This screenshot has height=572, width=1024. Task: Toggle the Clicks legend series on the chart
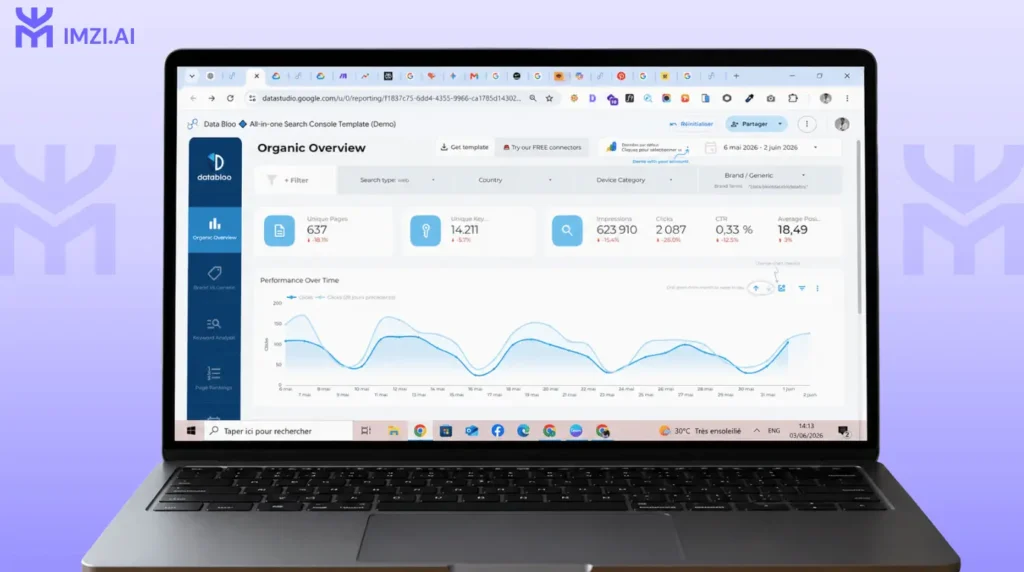[x=300, y=297]
